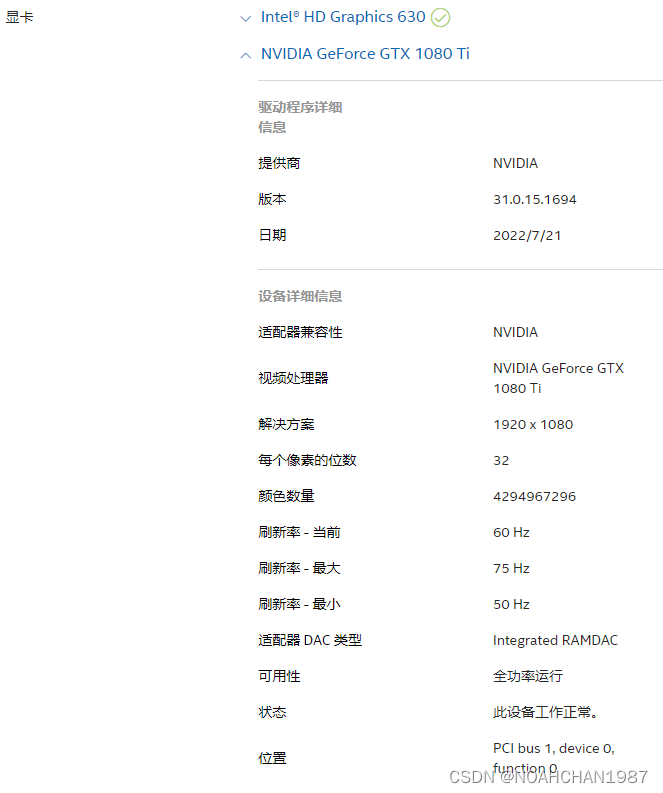Select the 显卡 category label
This screenshot has width=663, height=793.
pyautogui.click(x=19, y=17)
